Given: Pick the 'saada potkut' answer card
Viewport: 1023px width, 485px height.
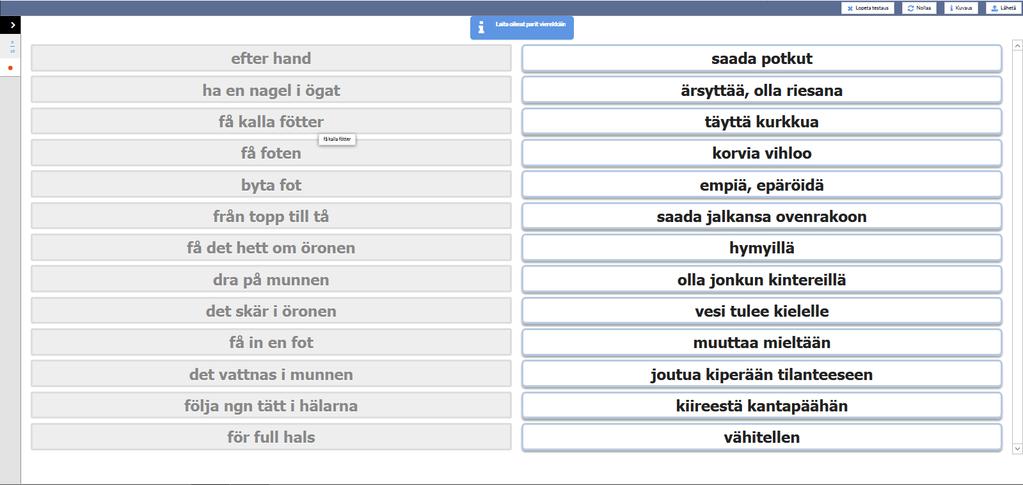Looking at the screenshot, I should tap(761, 59).
